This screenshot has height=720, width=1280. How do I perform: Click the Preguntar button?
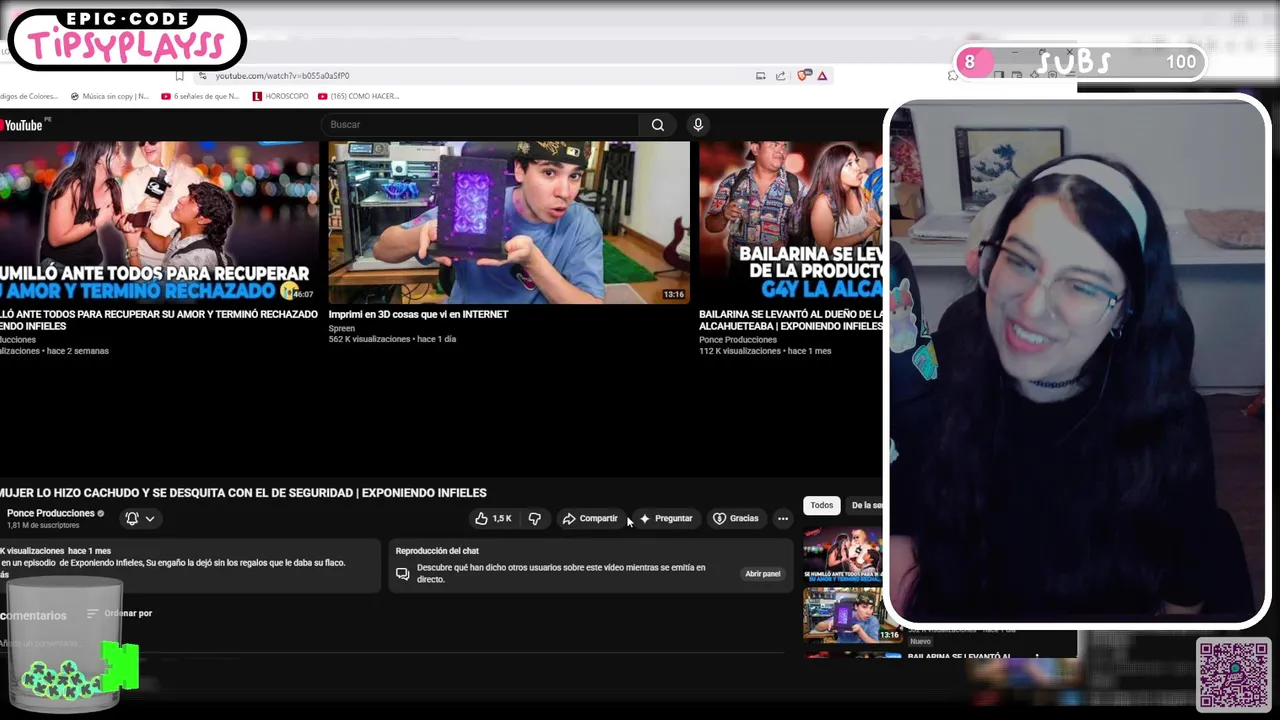coord(666,518)
